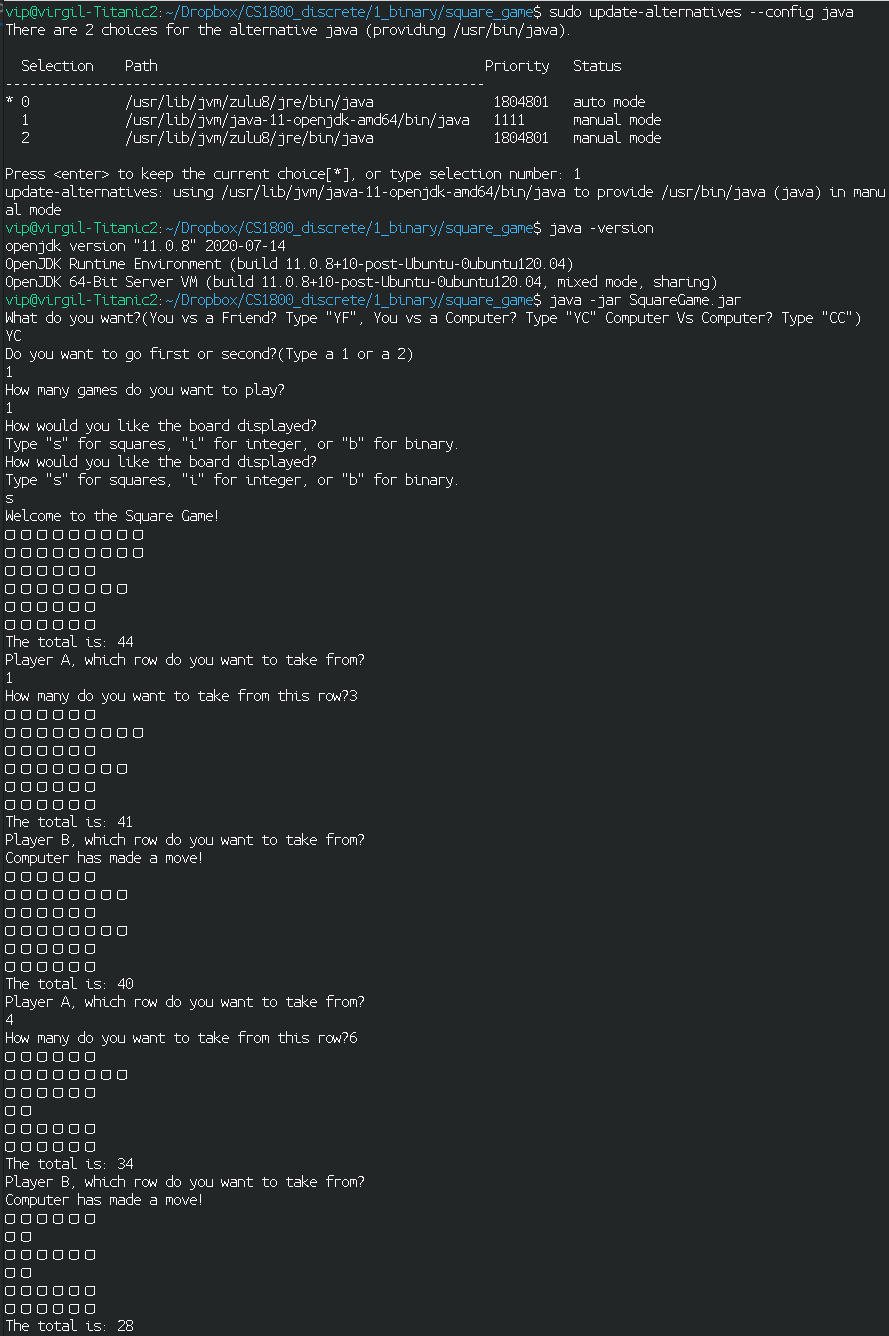
Task: Click the java-11-openjdk-amd64 path in the table
Action: (297, 120)
